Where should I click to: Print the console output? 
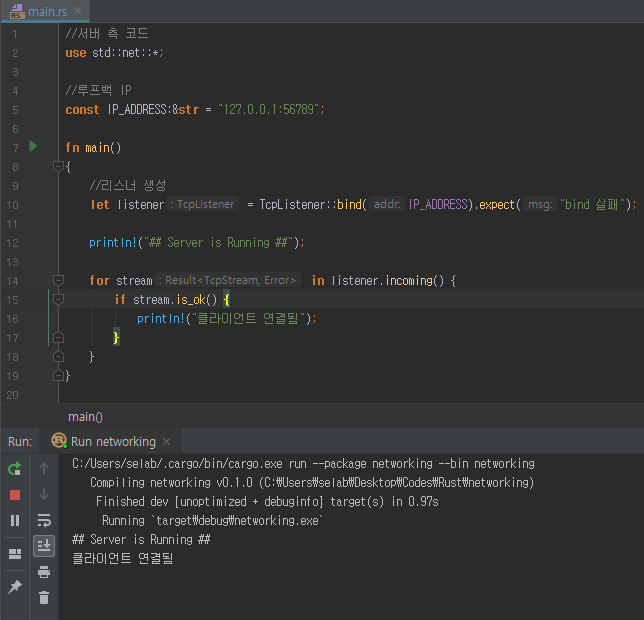(44, 572)
